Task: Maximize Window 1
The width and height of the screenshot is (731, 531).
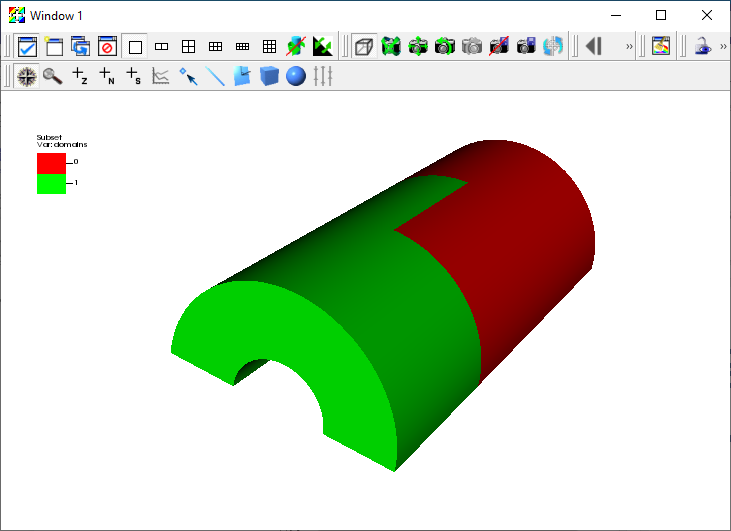Action: point(661,15)
